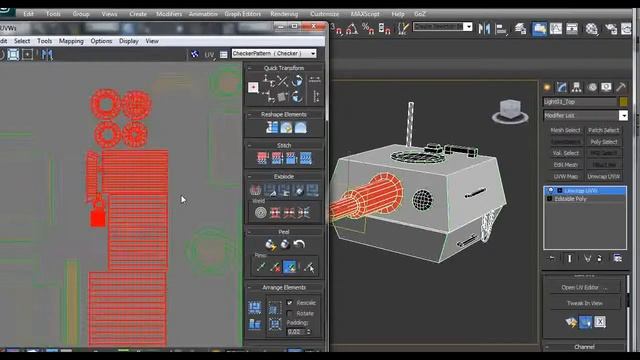The image size is (640, 360).
Task: Toggle the highlighted Auto Pin button in Pins
Action: click(290, 267)
